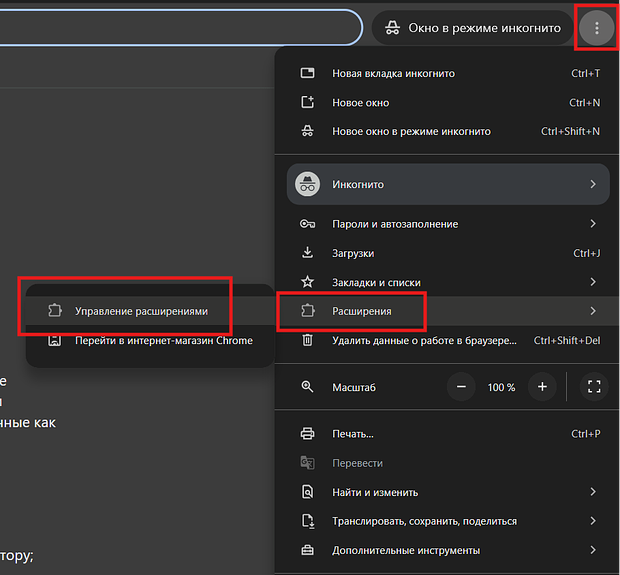Open 'Пароли и автозаполнение' entry

tap(447, 224)
